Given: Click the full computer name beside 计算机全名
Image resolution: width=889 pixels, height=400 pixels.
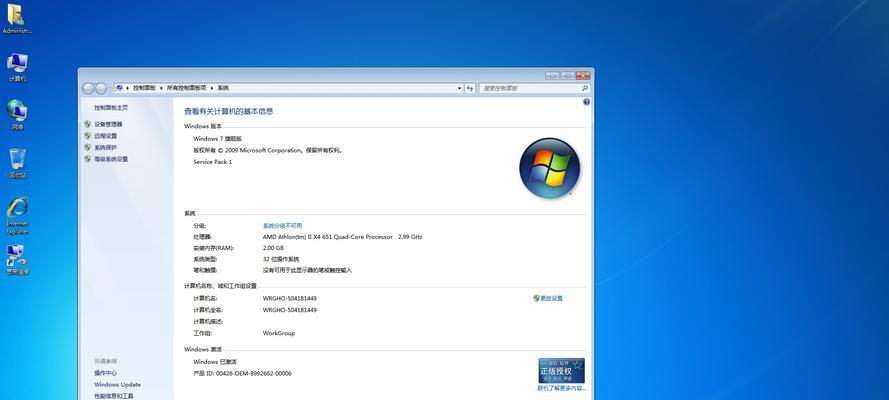Looking at the screenshot, I should (290, 310).
